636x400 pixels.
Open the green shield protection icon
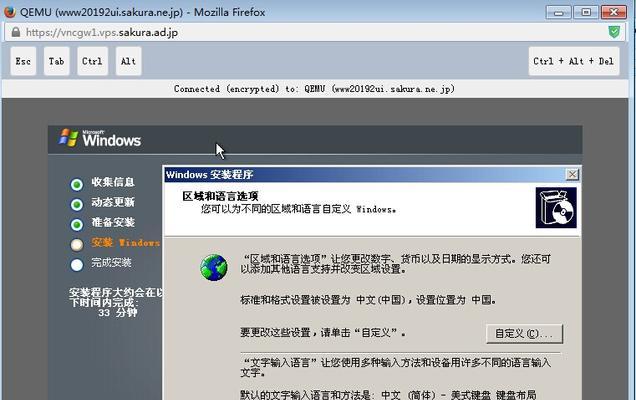coord(614,32)
